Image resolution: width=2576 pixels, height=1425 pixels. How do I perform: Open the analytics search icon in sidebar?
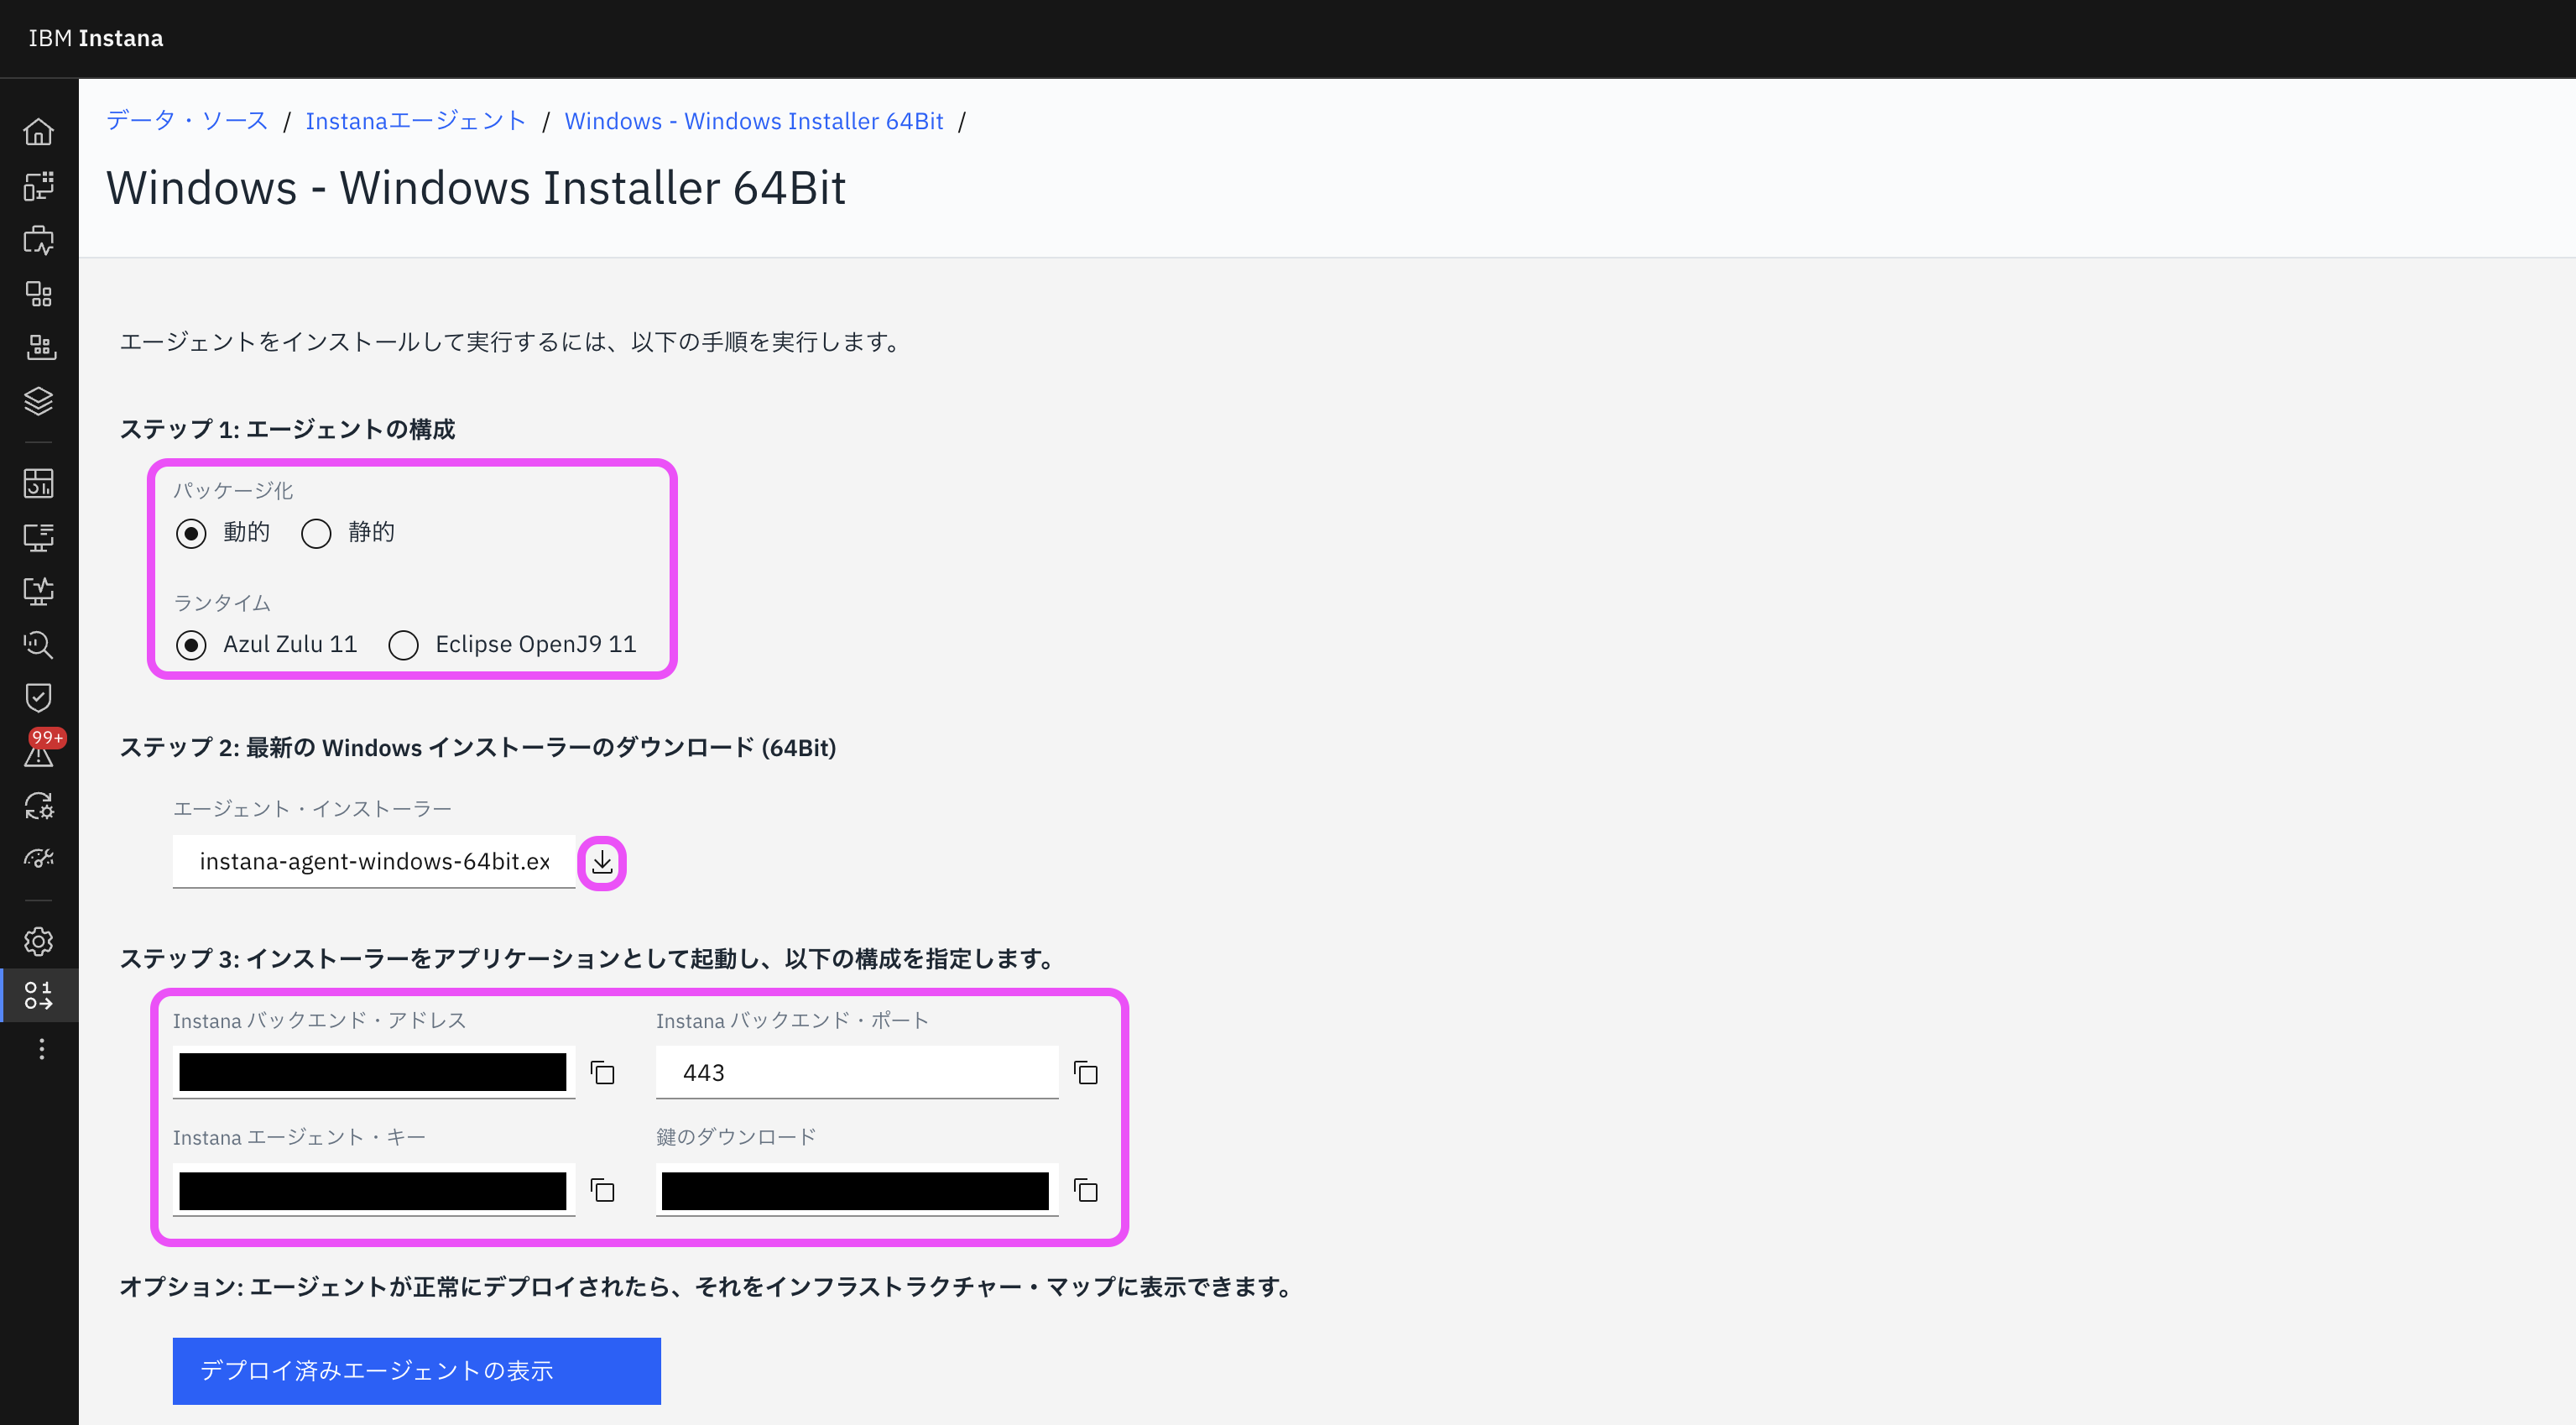(38, 644)
